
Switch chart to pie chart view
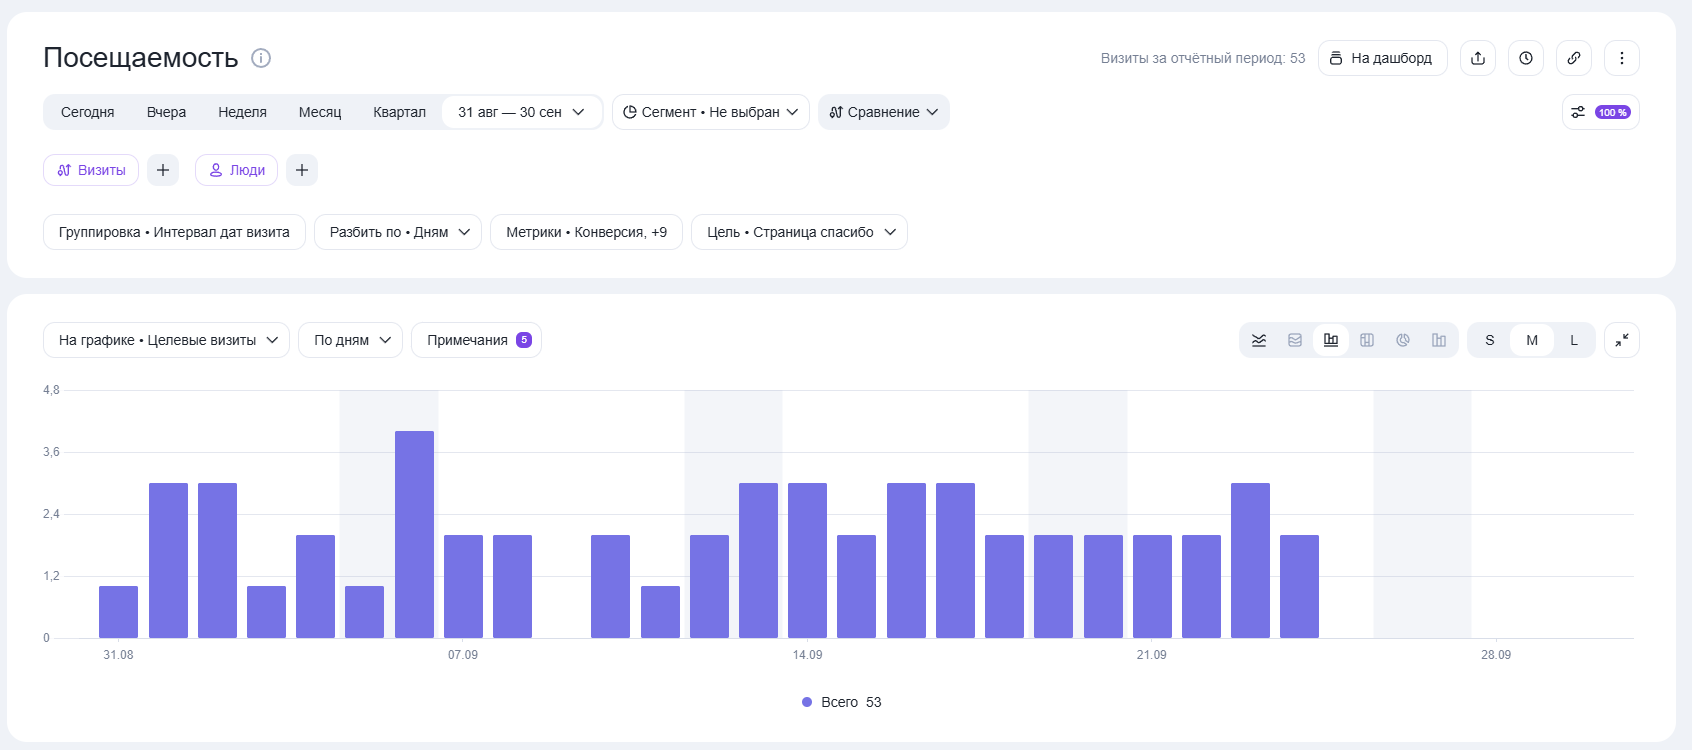tap(1403, 340)
